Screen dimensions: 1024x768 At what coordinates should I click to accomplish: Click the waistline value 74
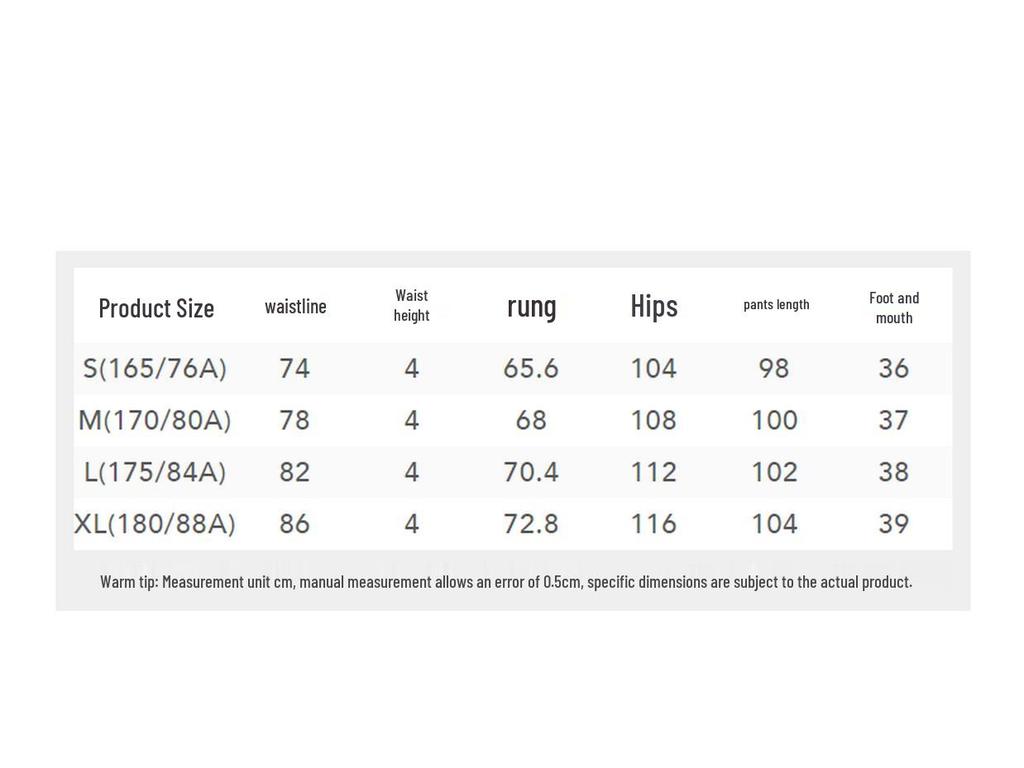pyautogui.click(x=294, y=368)
